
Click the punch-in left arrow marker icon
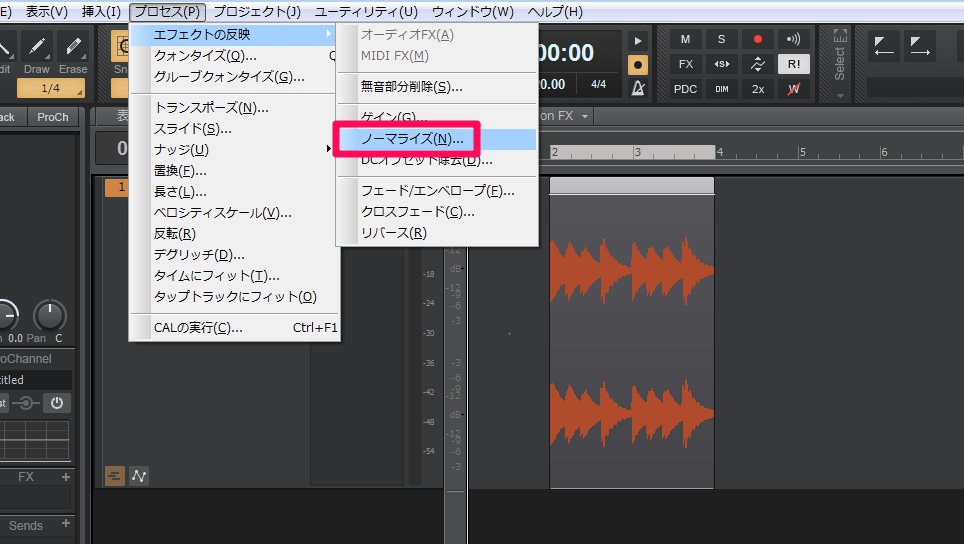884,46
